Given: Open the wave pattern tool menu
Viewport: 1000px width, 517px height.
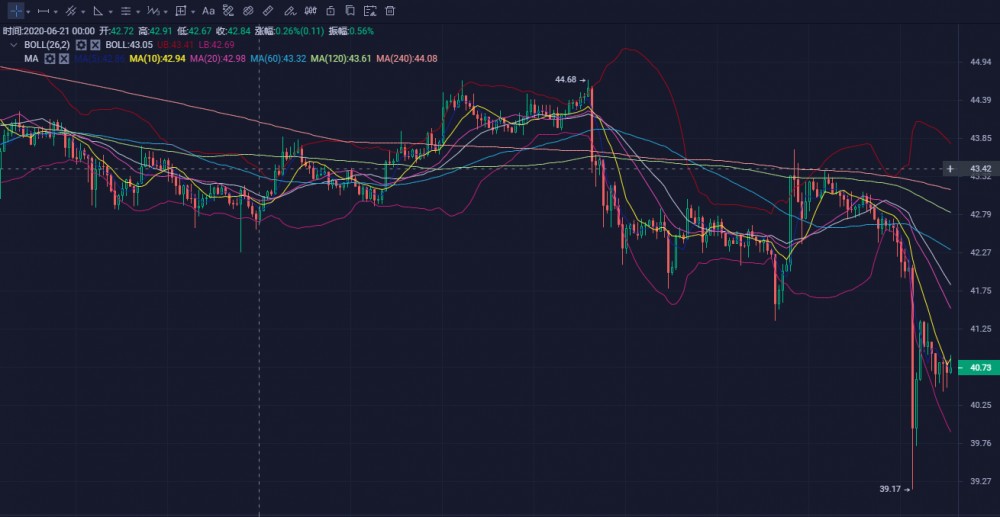Looking at the screenshot, I should (152, 11).
